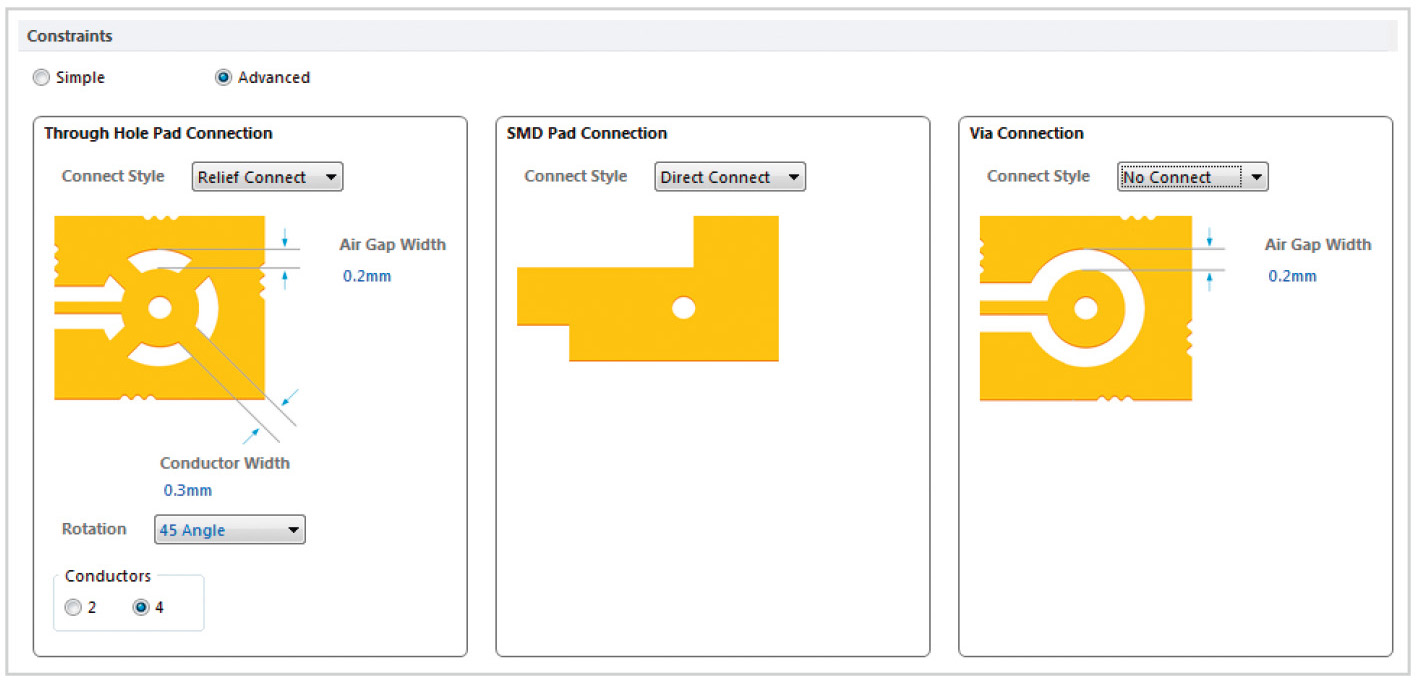Select the Advanced constraints radio button
The width and height of the screenshot is (1418, 682).
224,78
